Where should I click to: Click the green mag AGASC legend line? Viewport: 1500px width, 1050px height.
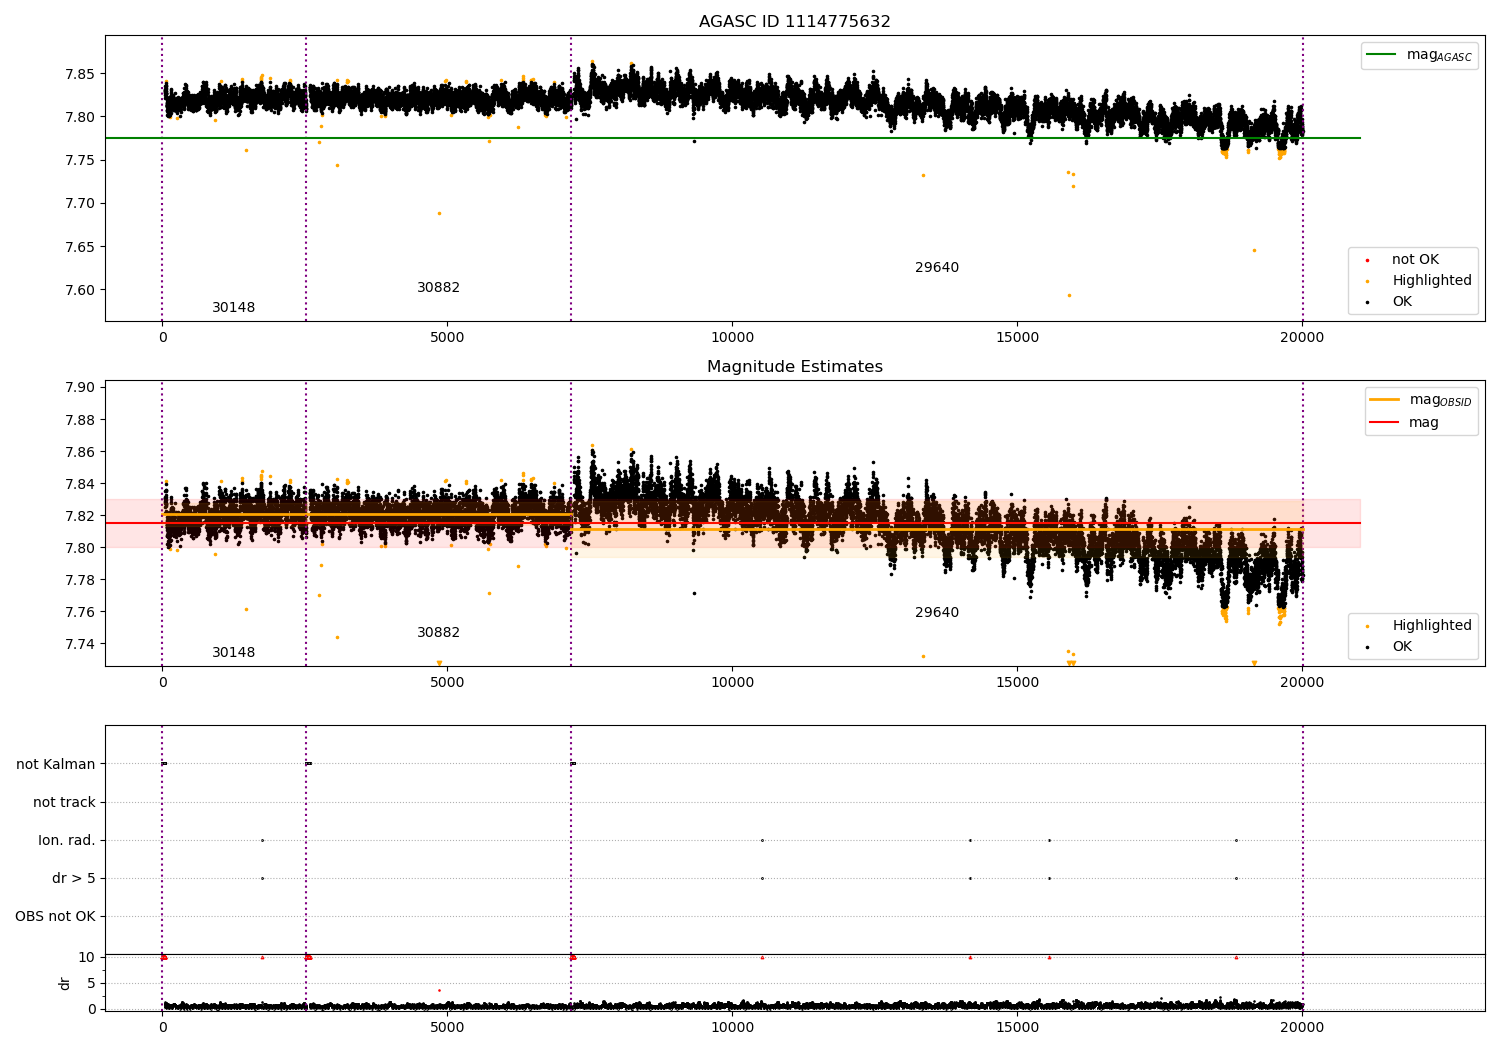tap(1382, 55)
